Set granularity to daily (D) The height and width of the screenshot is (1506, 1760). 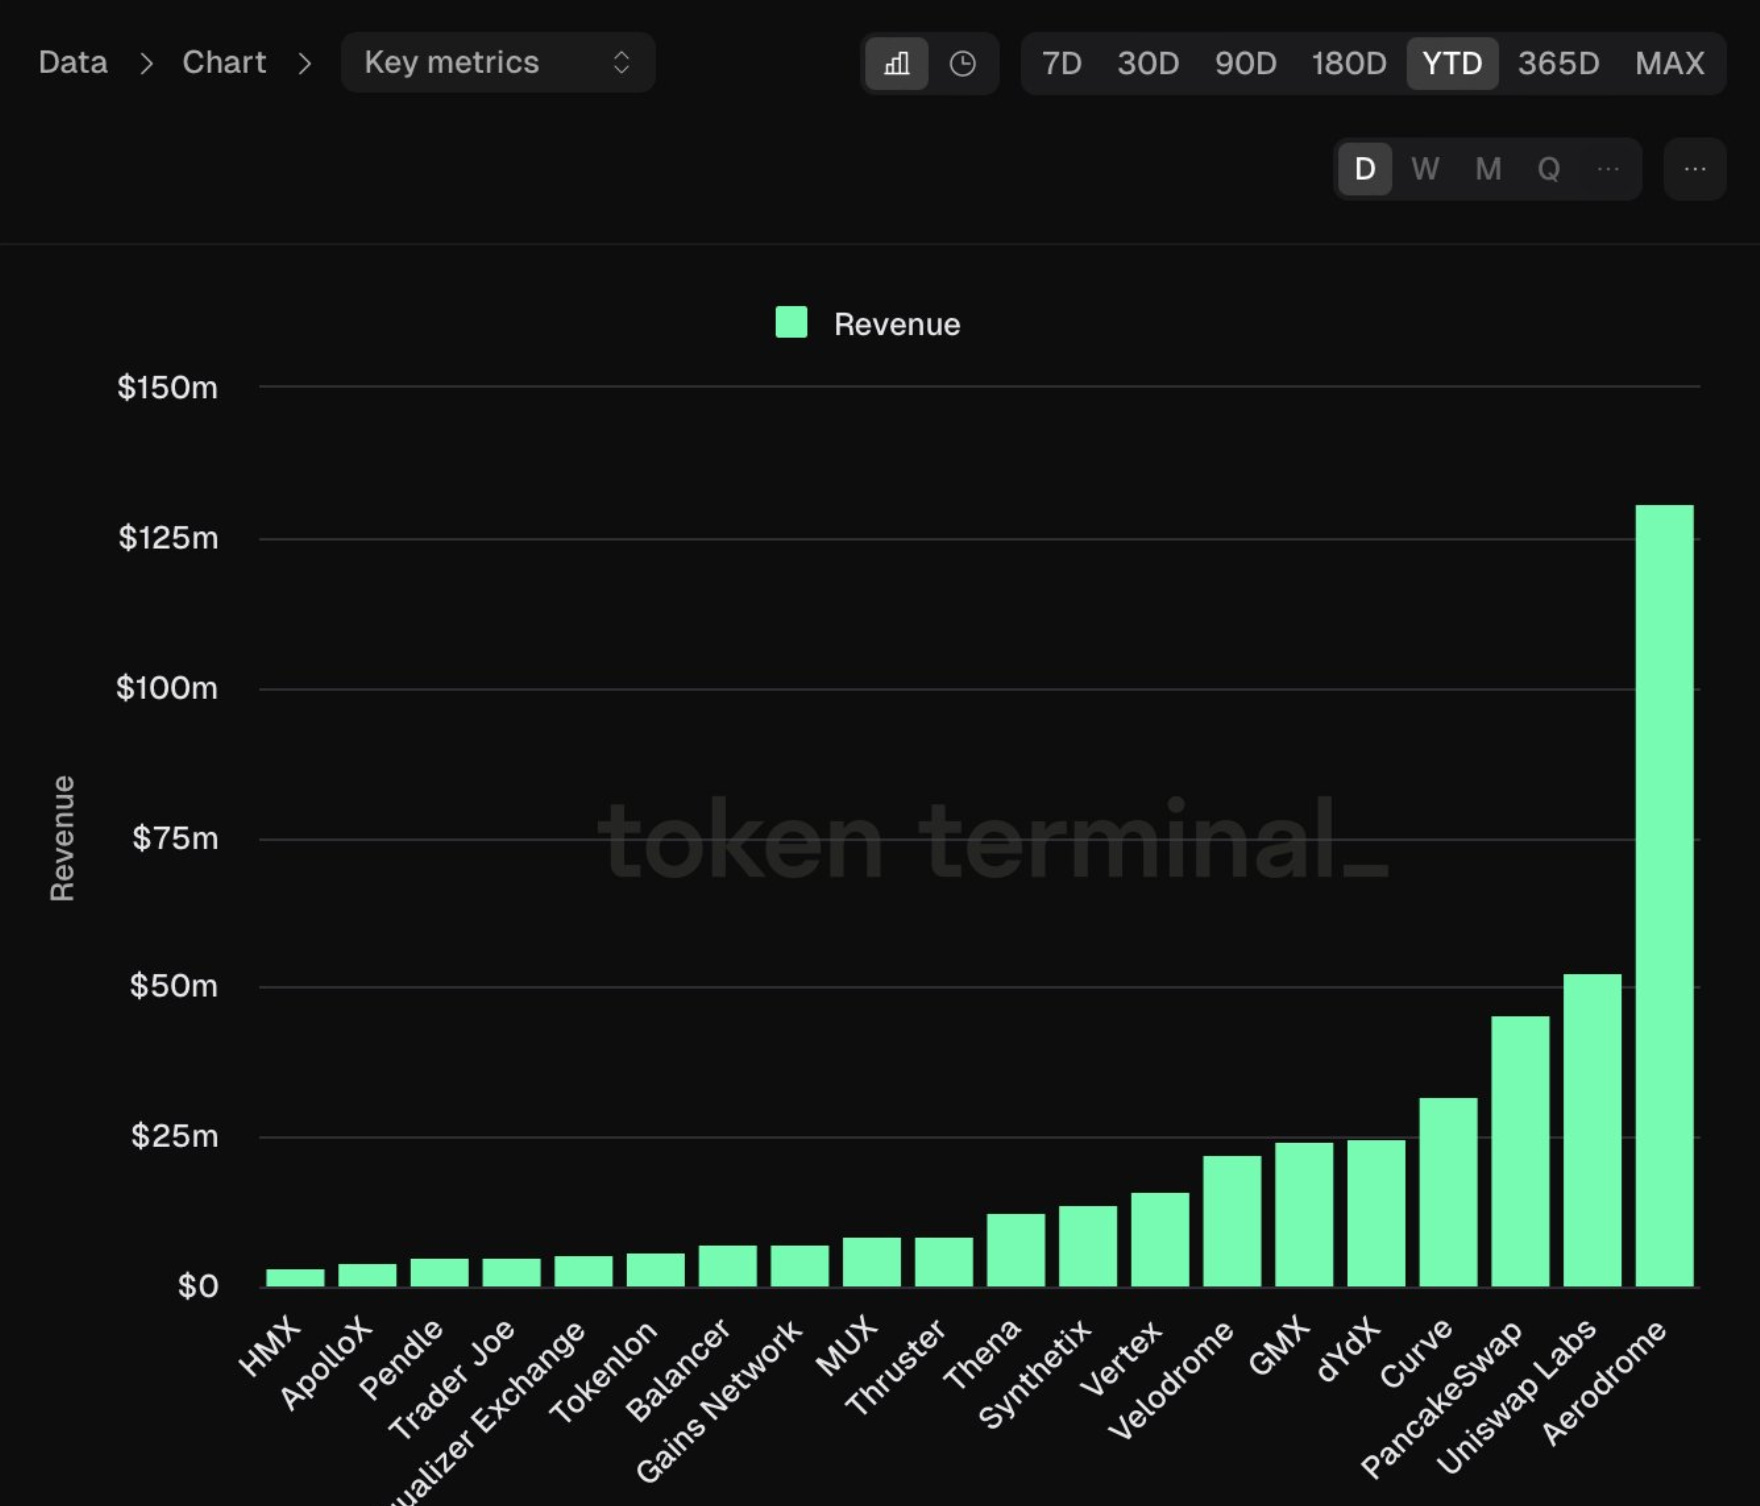click(1364, 169)
